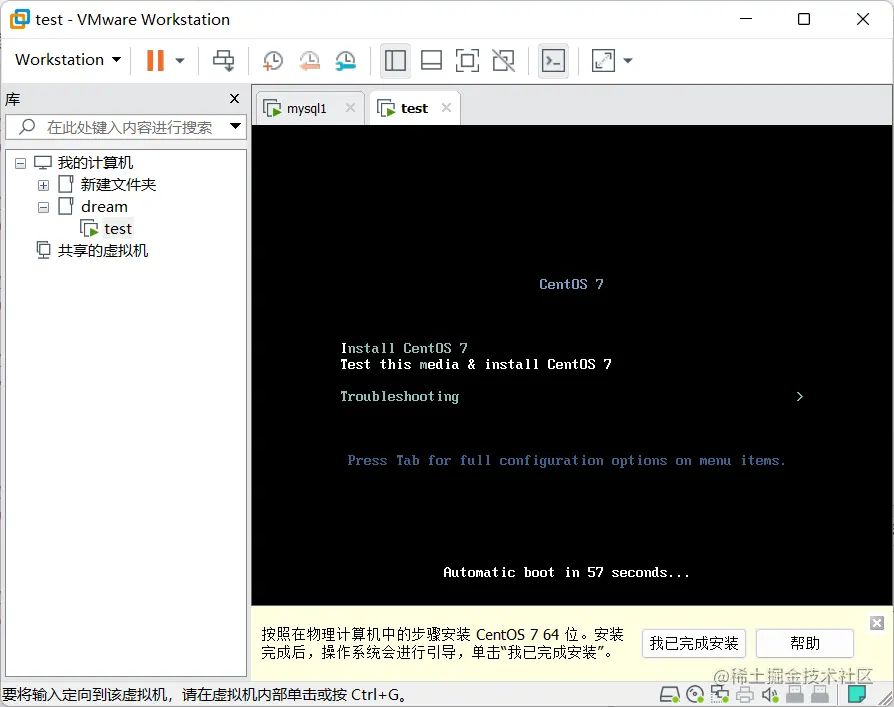Image resolution: width=894 pixels, height=707 pixels.
Task: Switch to the test tab
Action: (x=414, y=108)
